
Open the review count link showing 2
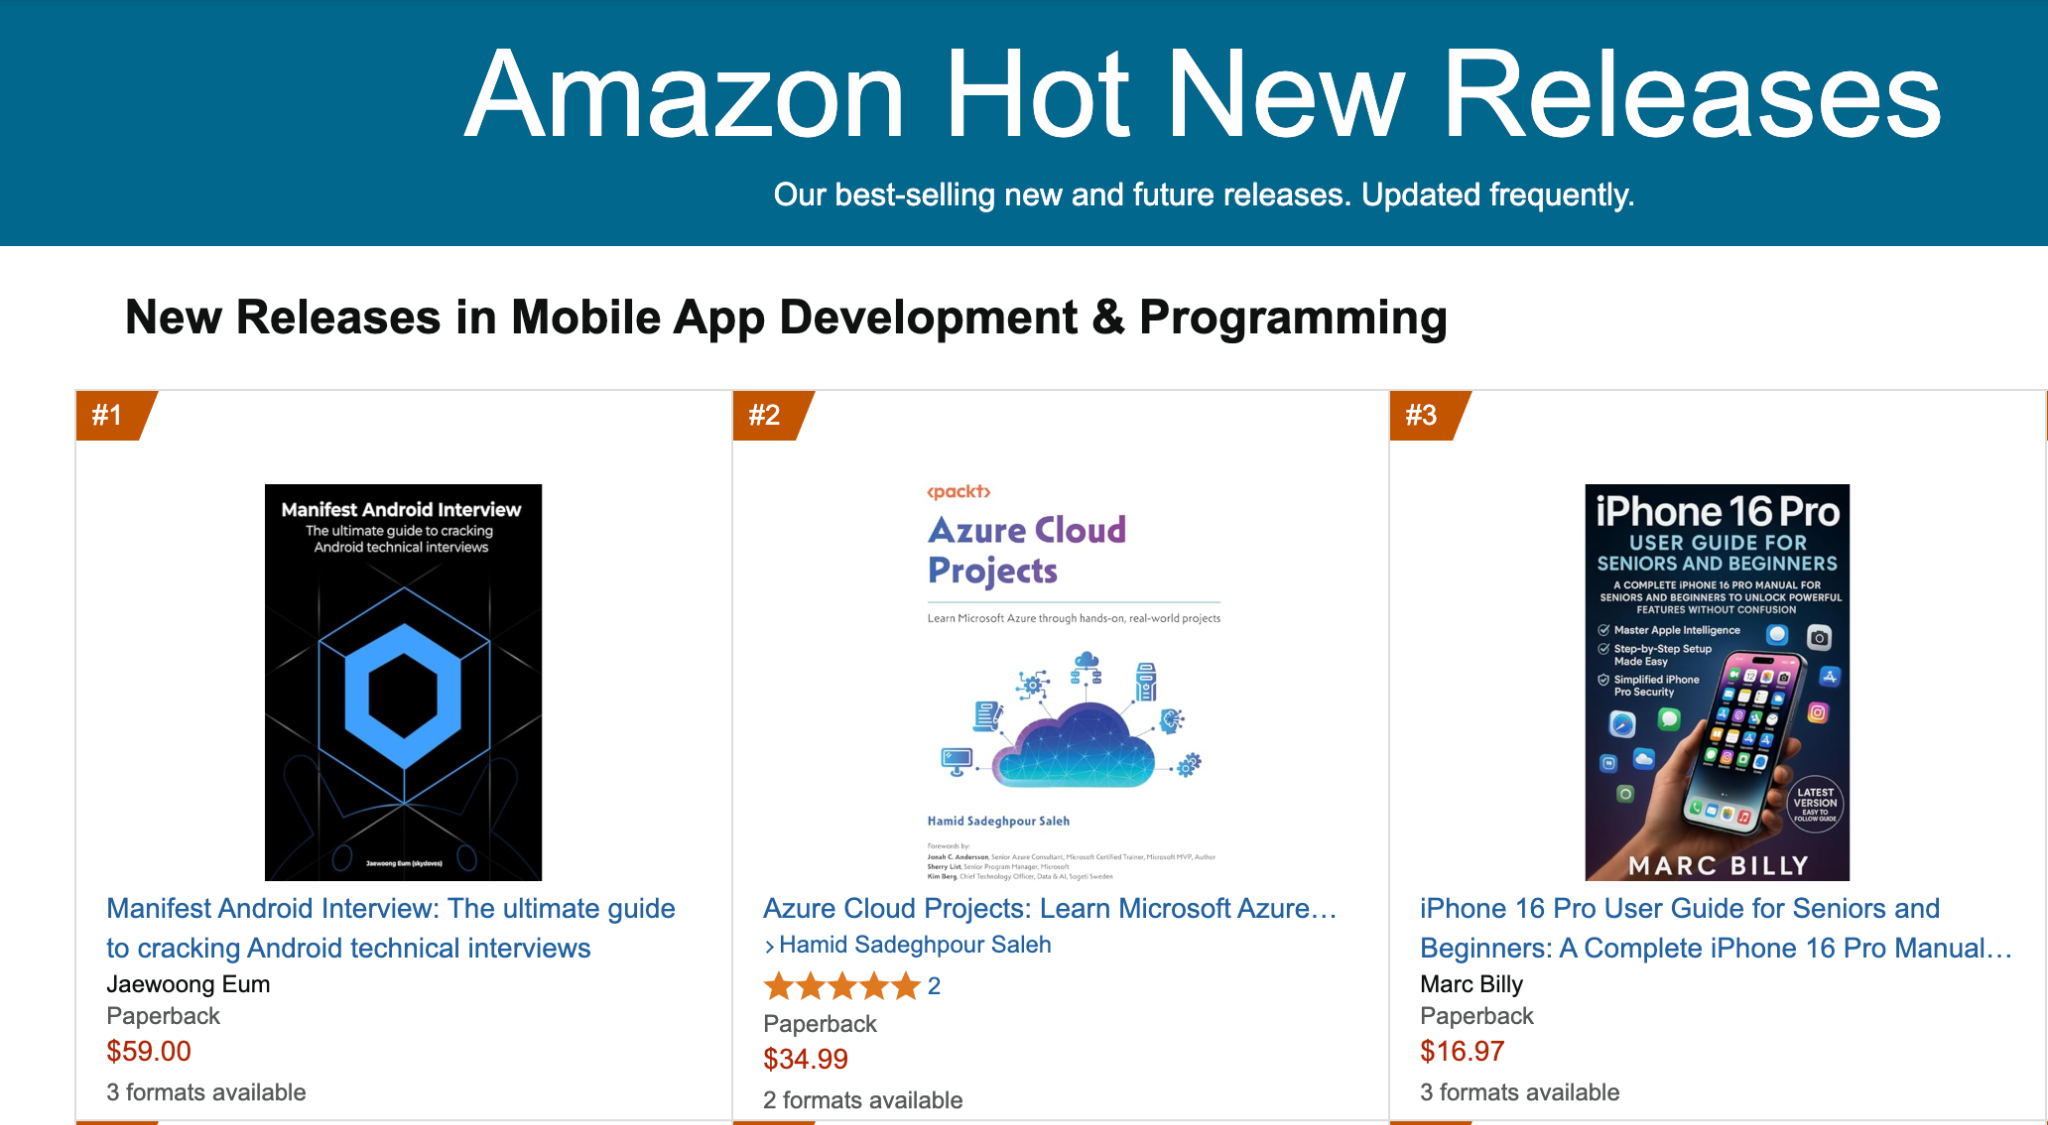pyautogui.click(x=931, y=986)
